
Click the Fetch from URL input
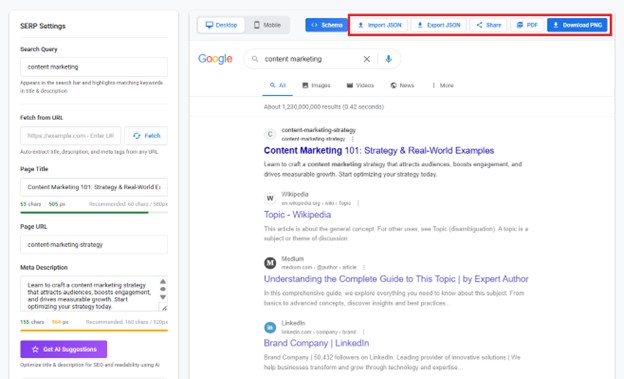coord(70,136)
